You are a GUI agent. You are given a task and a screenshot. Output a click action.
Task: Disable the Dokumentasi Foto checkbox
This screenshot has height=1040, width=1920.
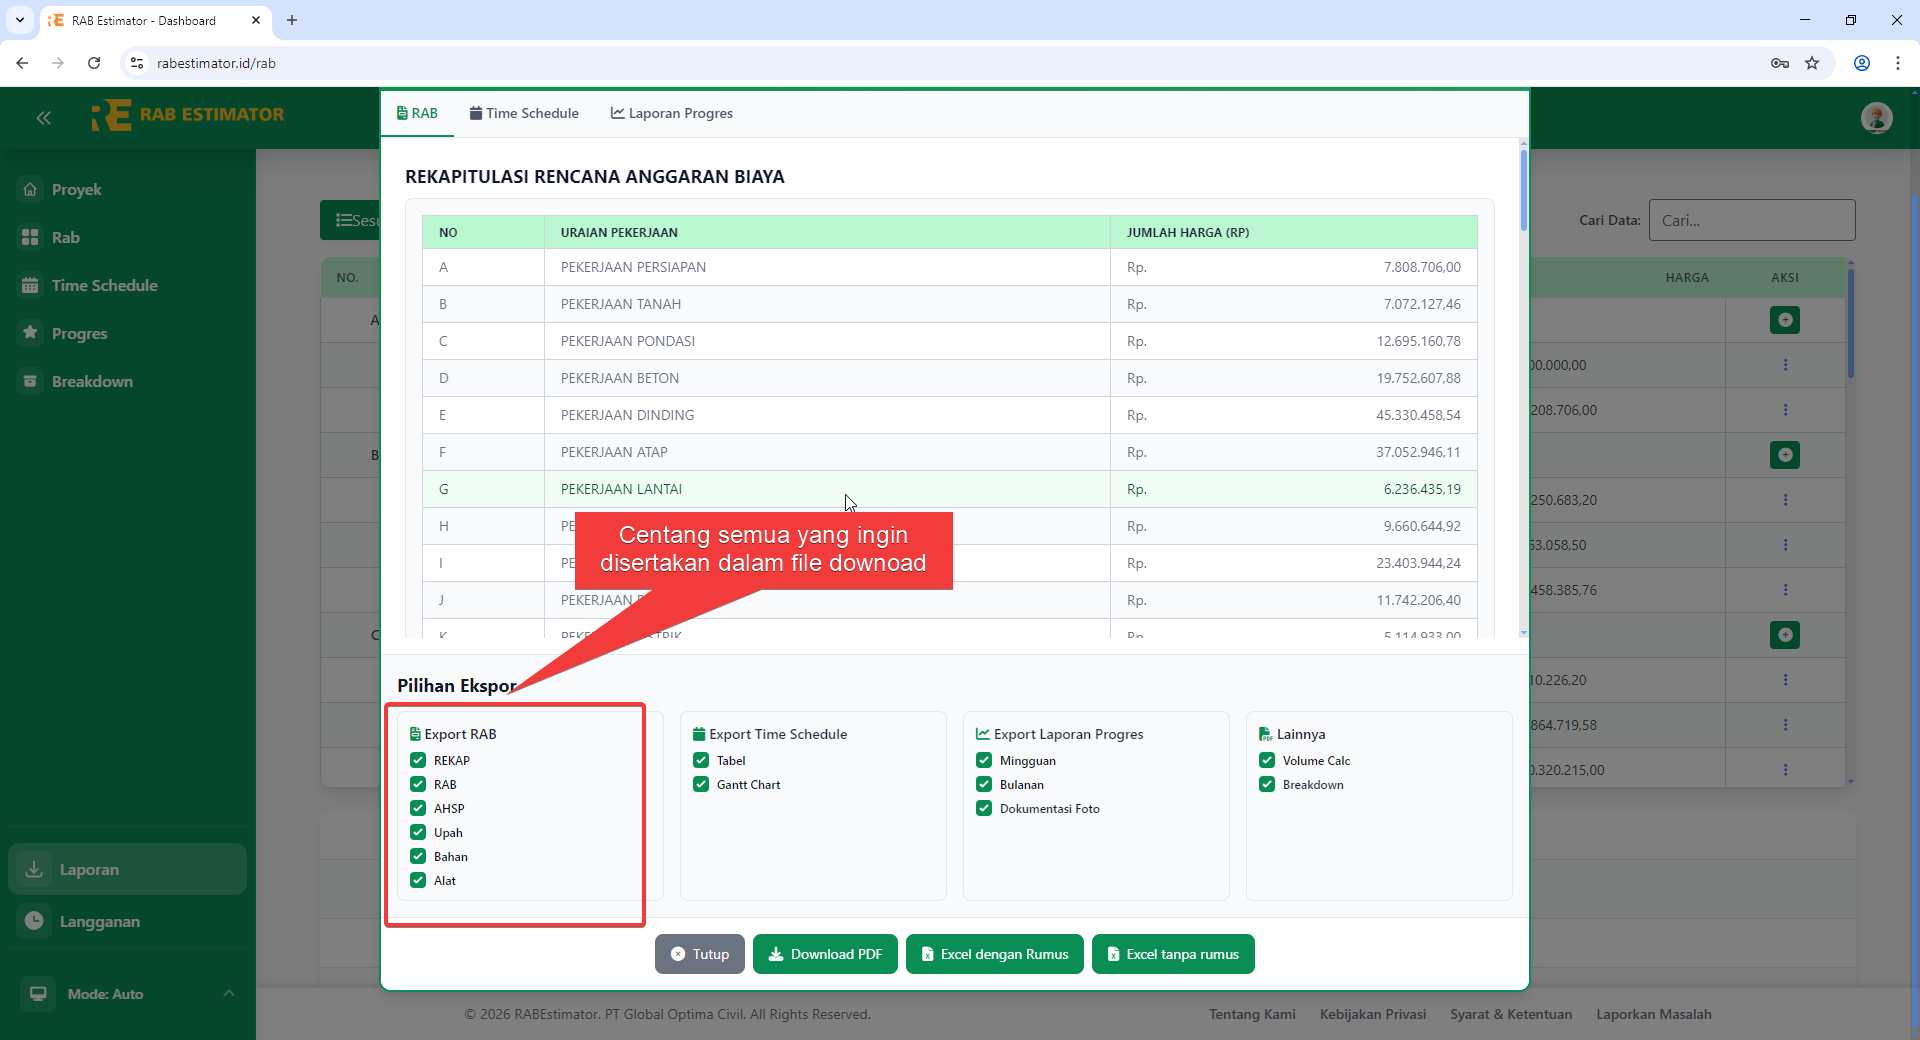click(x=984, y=808)
